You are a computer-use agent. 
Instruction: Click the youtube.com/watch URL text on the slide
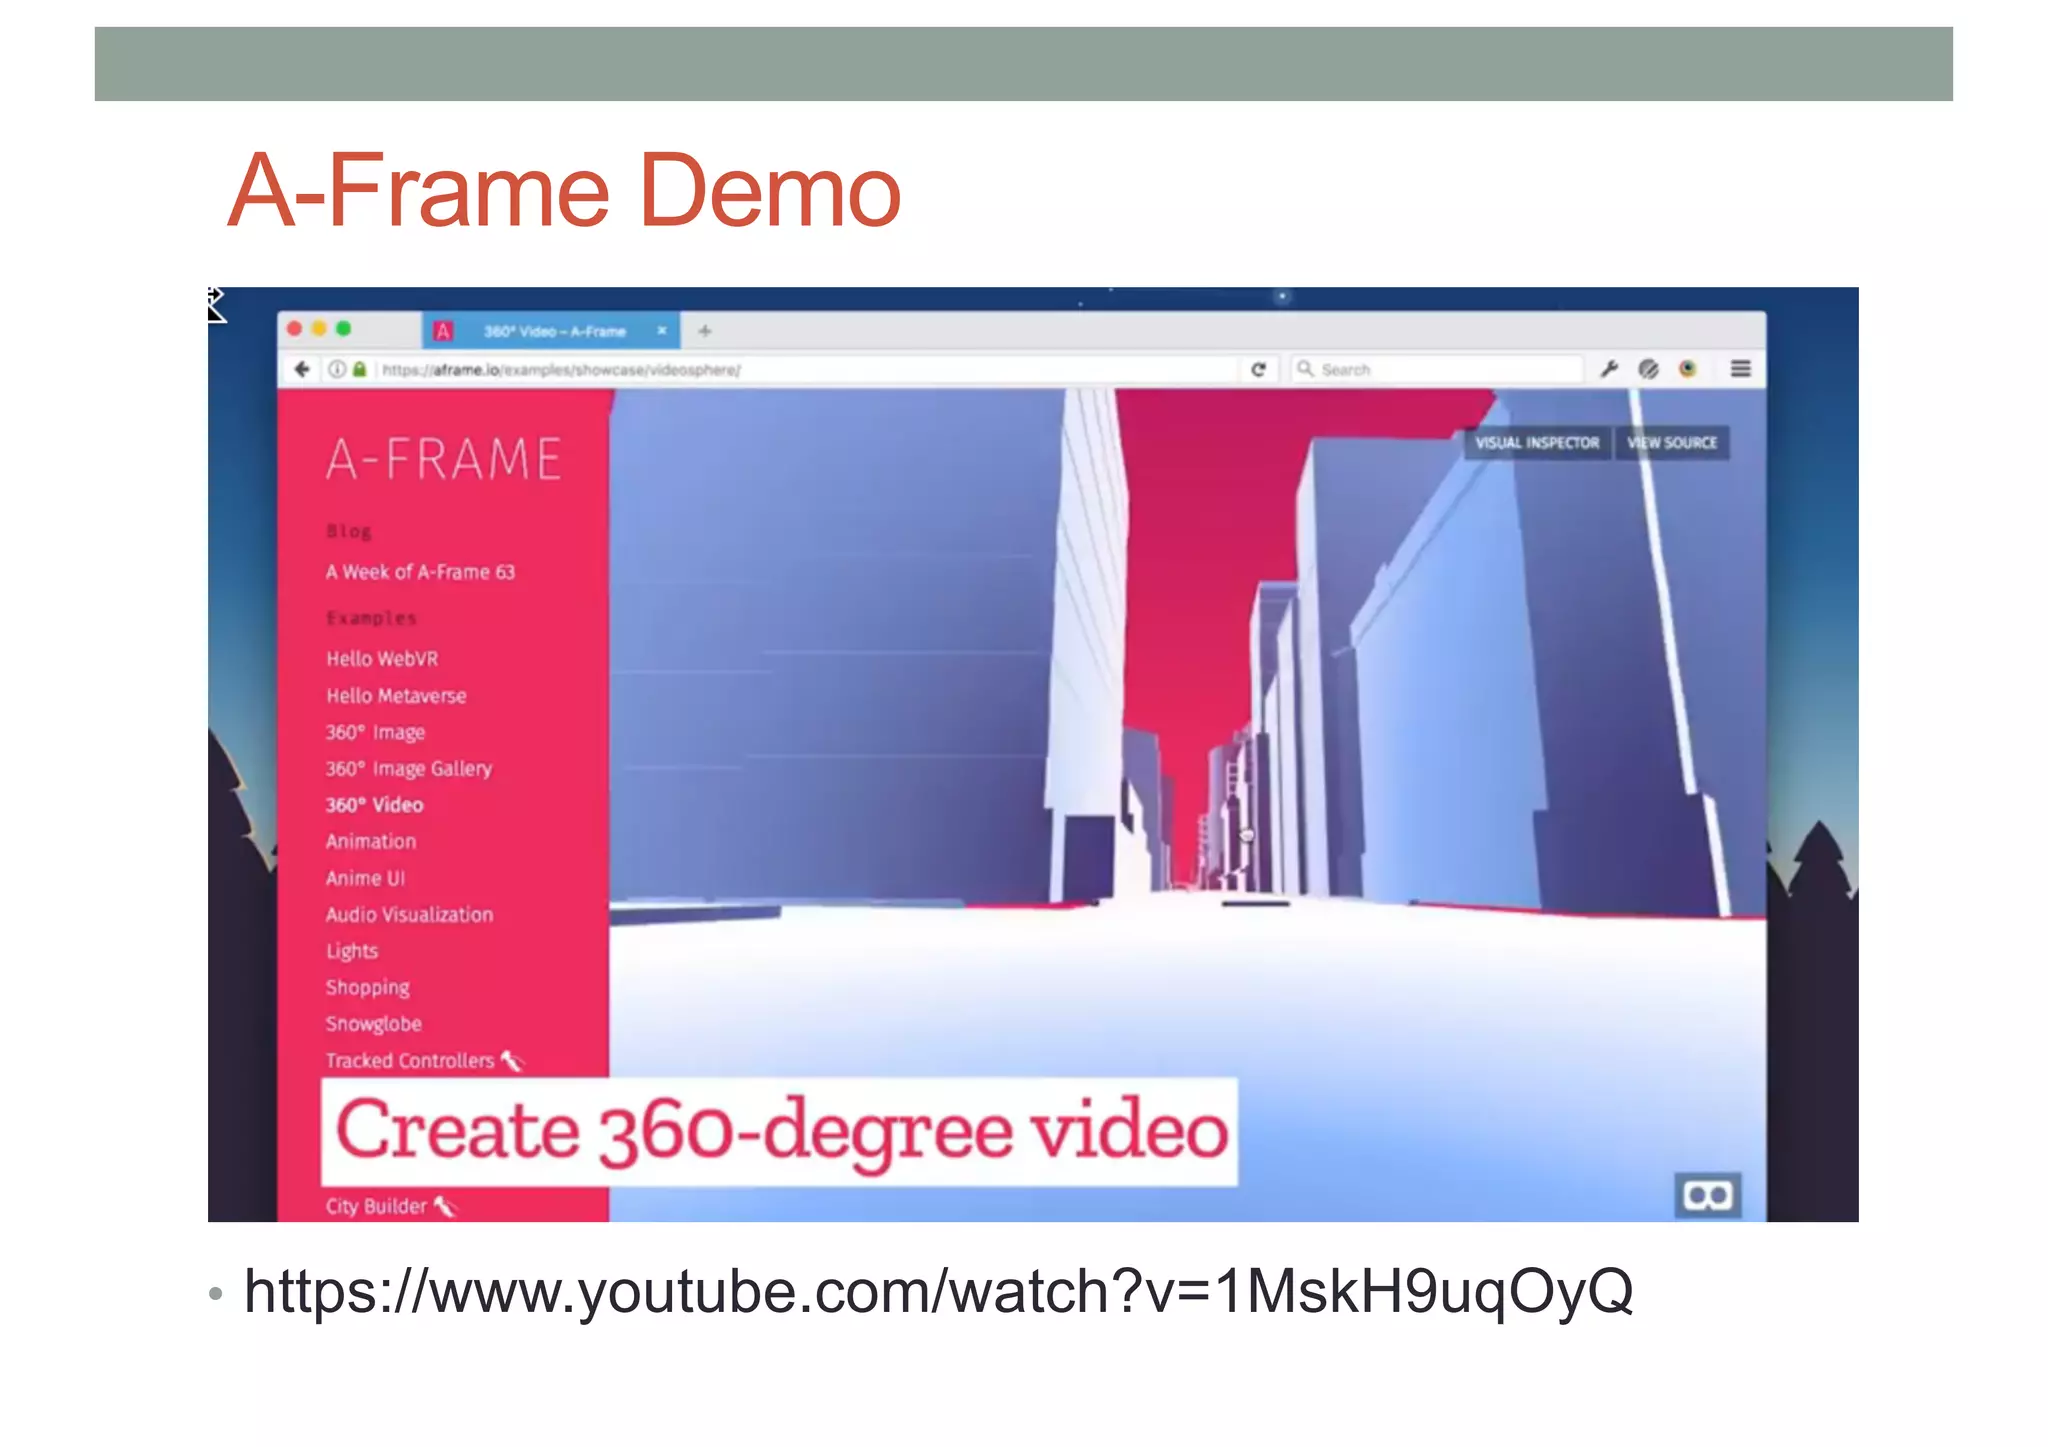pos(938,1292)
